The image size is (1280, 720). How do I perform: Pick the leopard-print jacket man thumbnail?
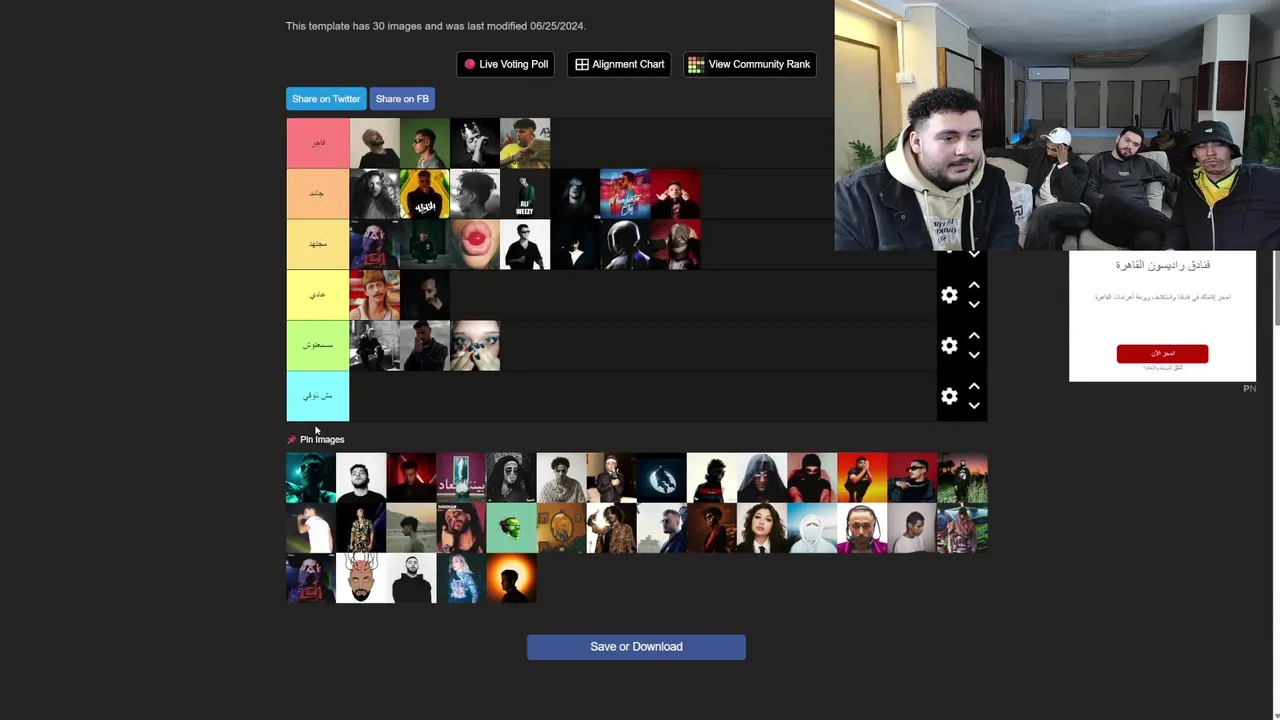611,528
